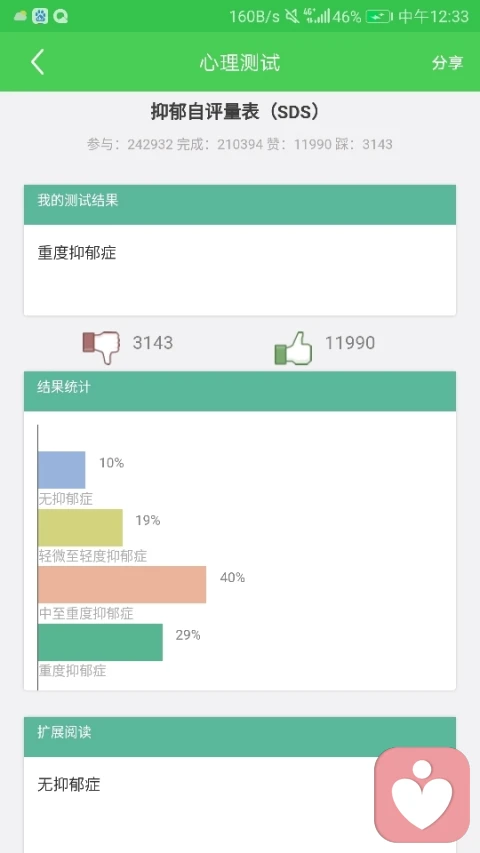Tap the 重度抑郁症 test result text
The height and width of the screenshot is (853, 480).
click(77, 253)
